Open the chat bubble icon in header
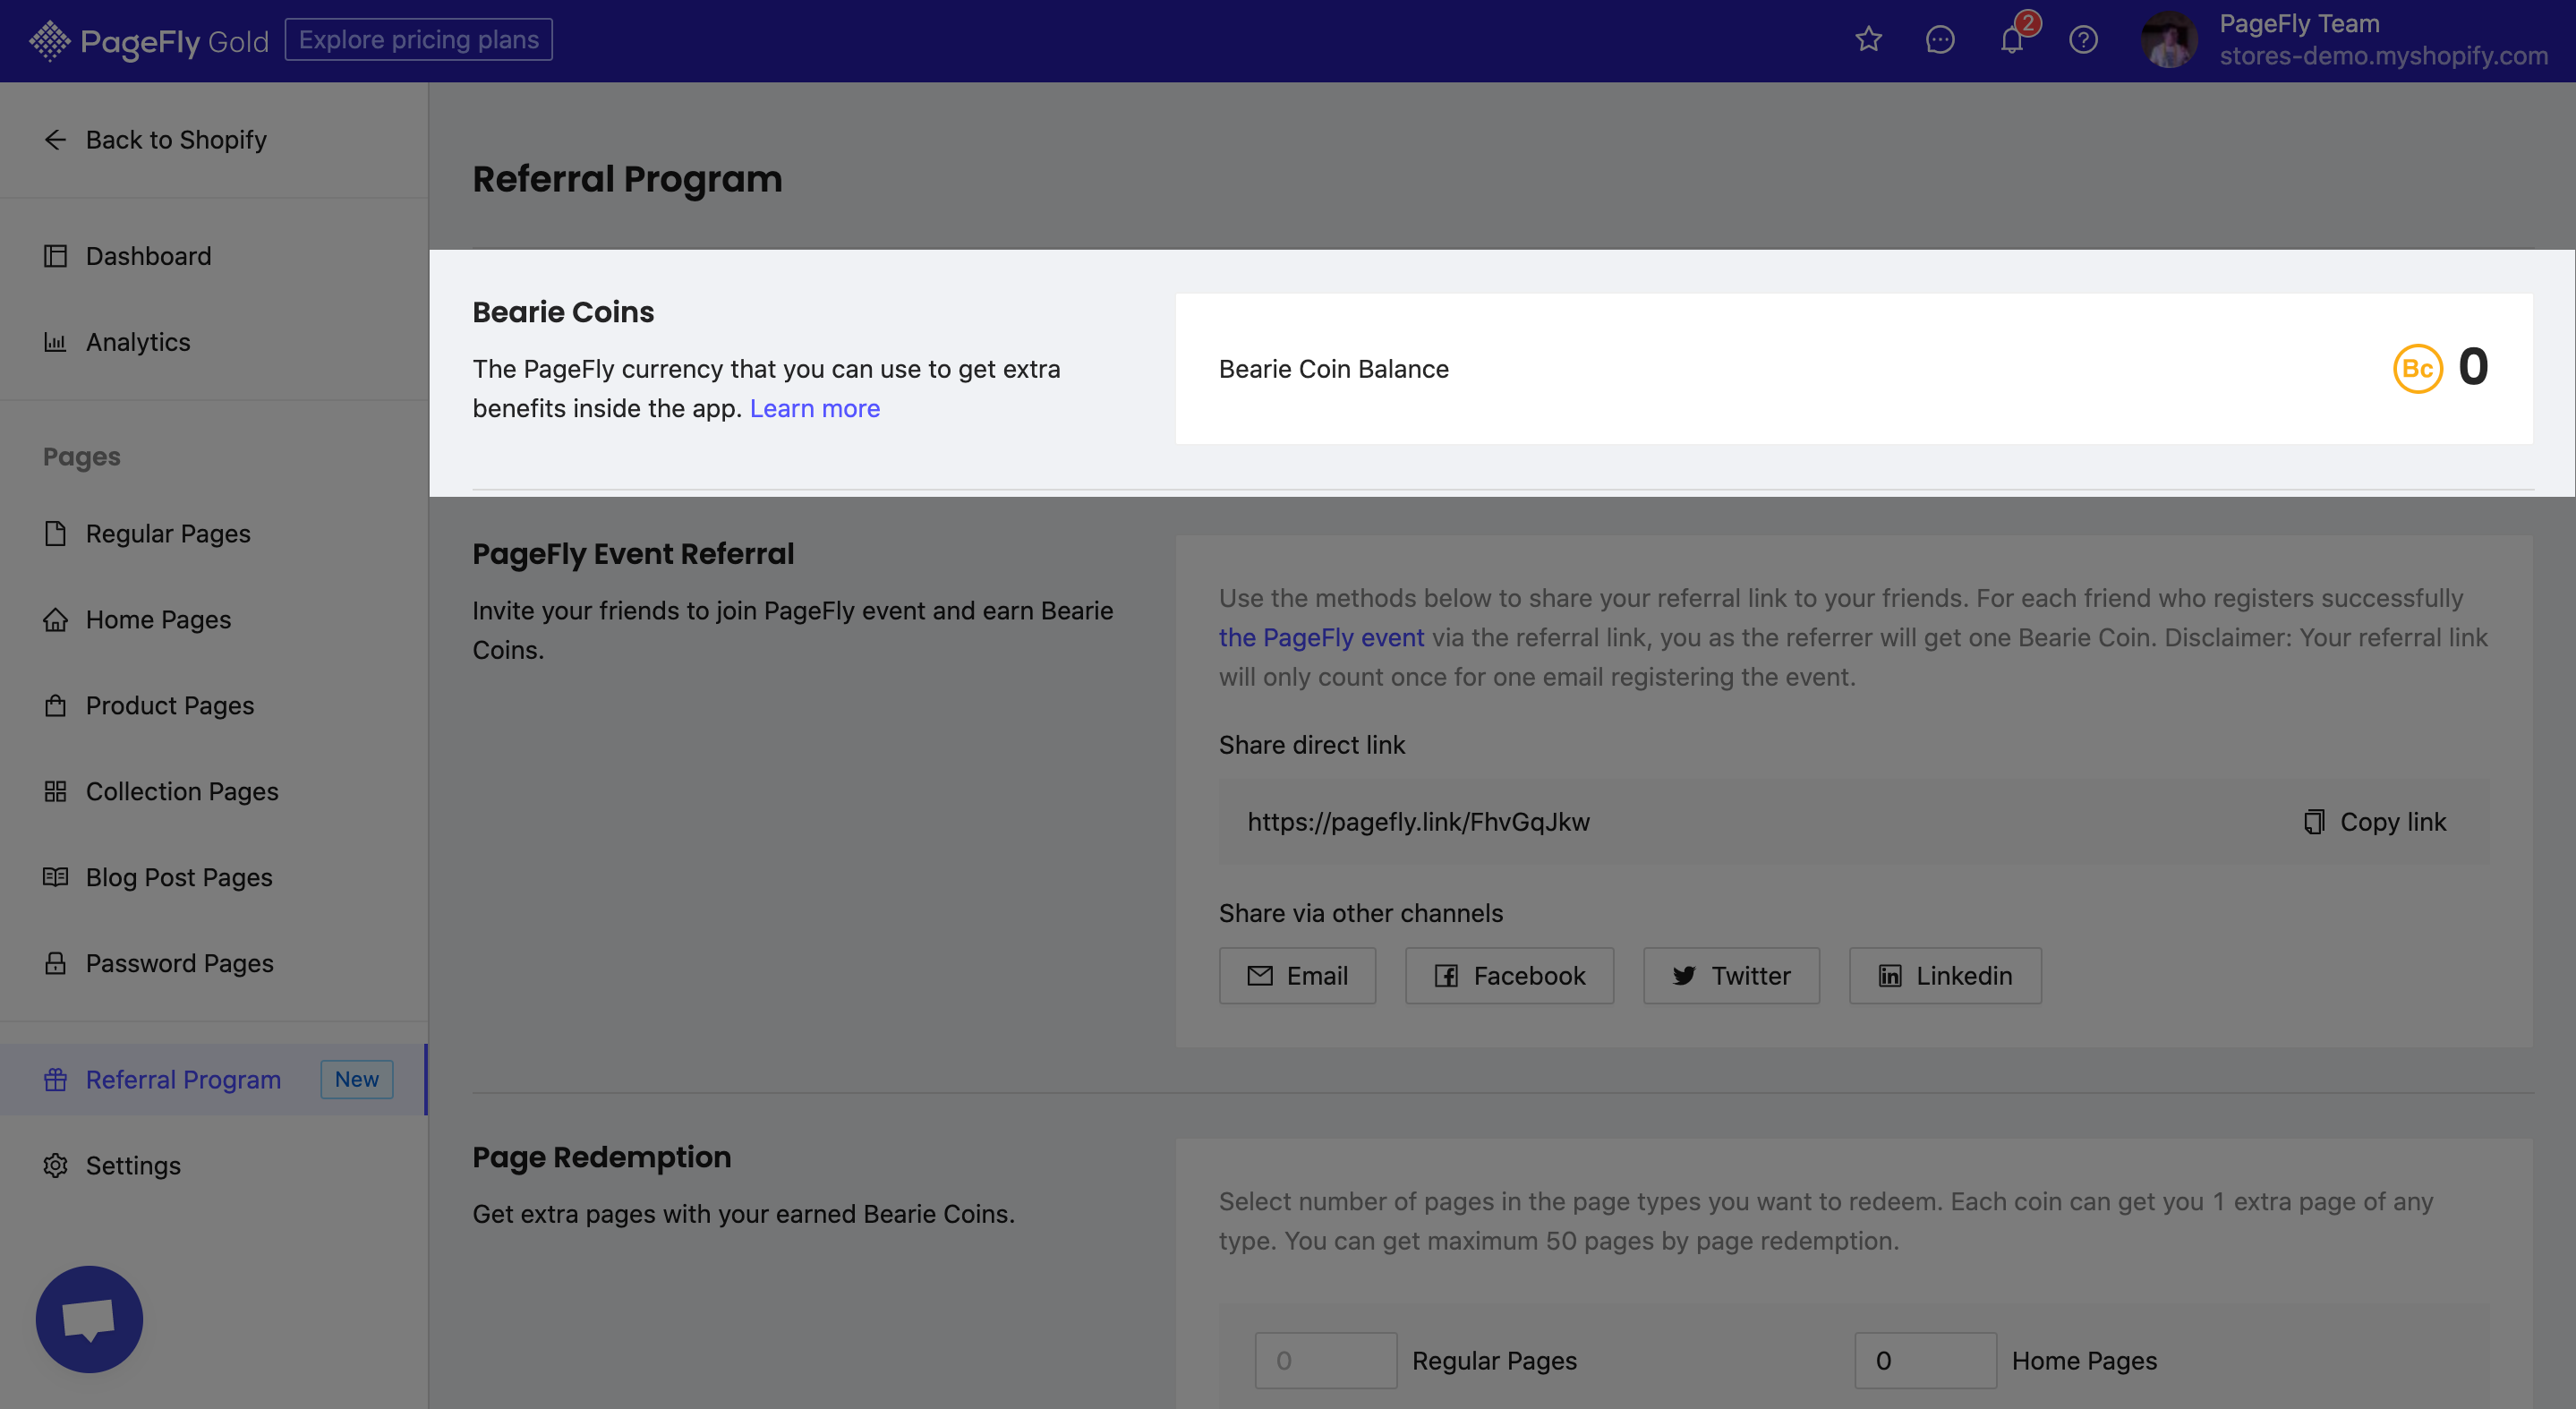This screenshot has width=2576, height=1409. click(x=1940, y=40)
